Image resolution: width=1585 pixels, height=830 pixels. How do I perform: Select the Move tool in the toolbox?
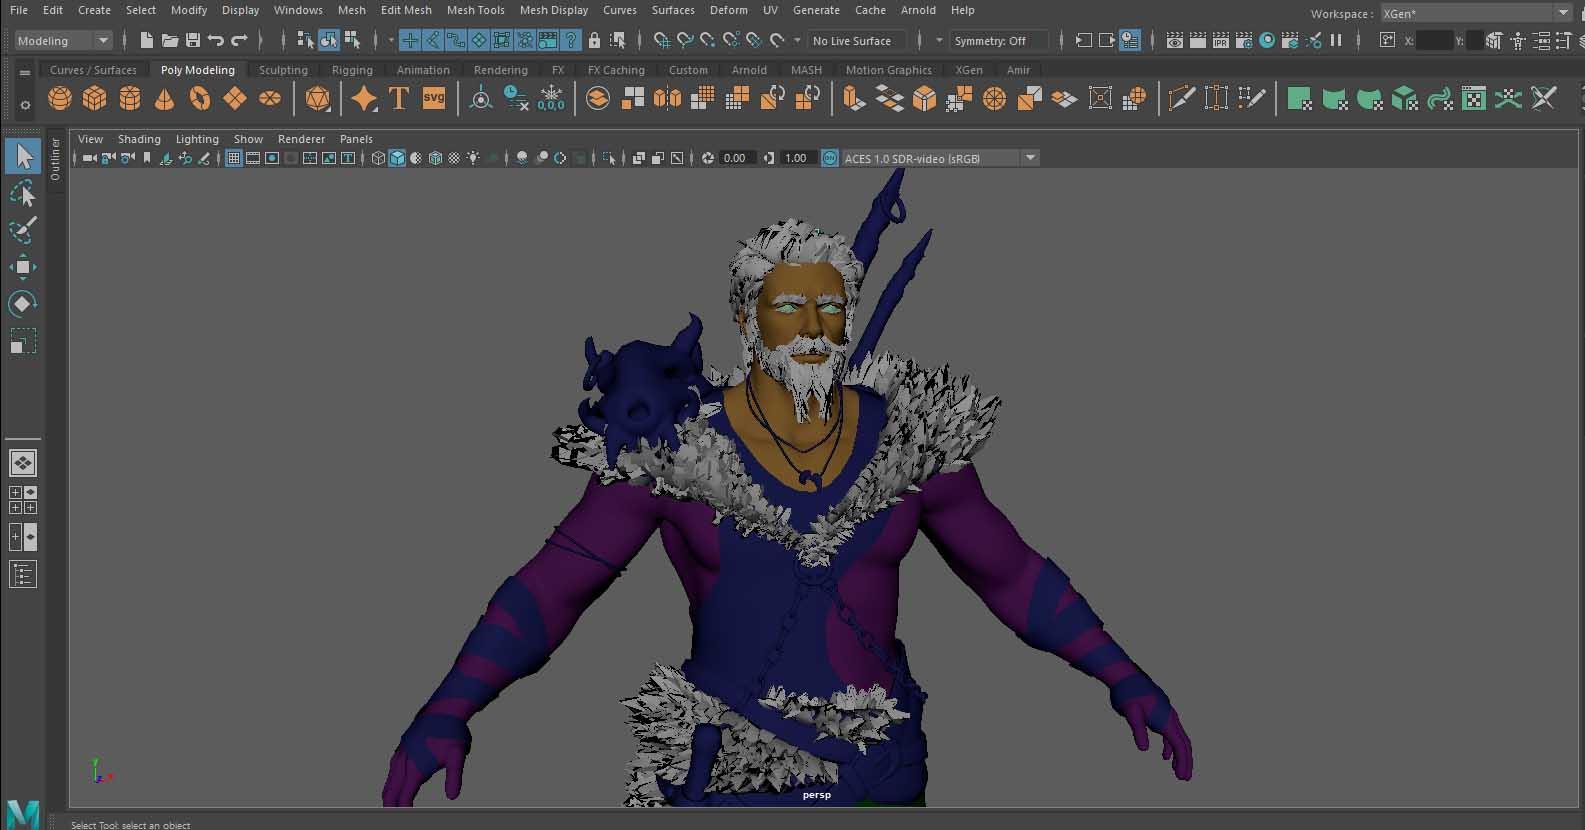(x=23, y=267)
